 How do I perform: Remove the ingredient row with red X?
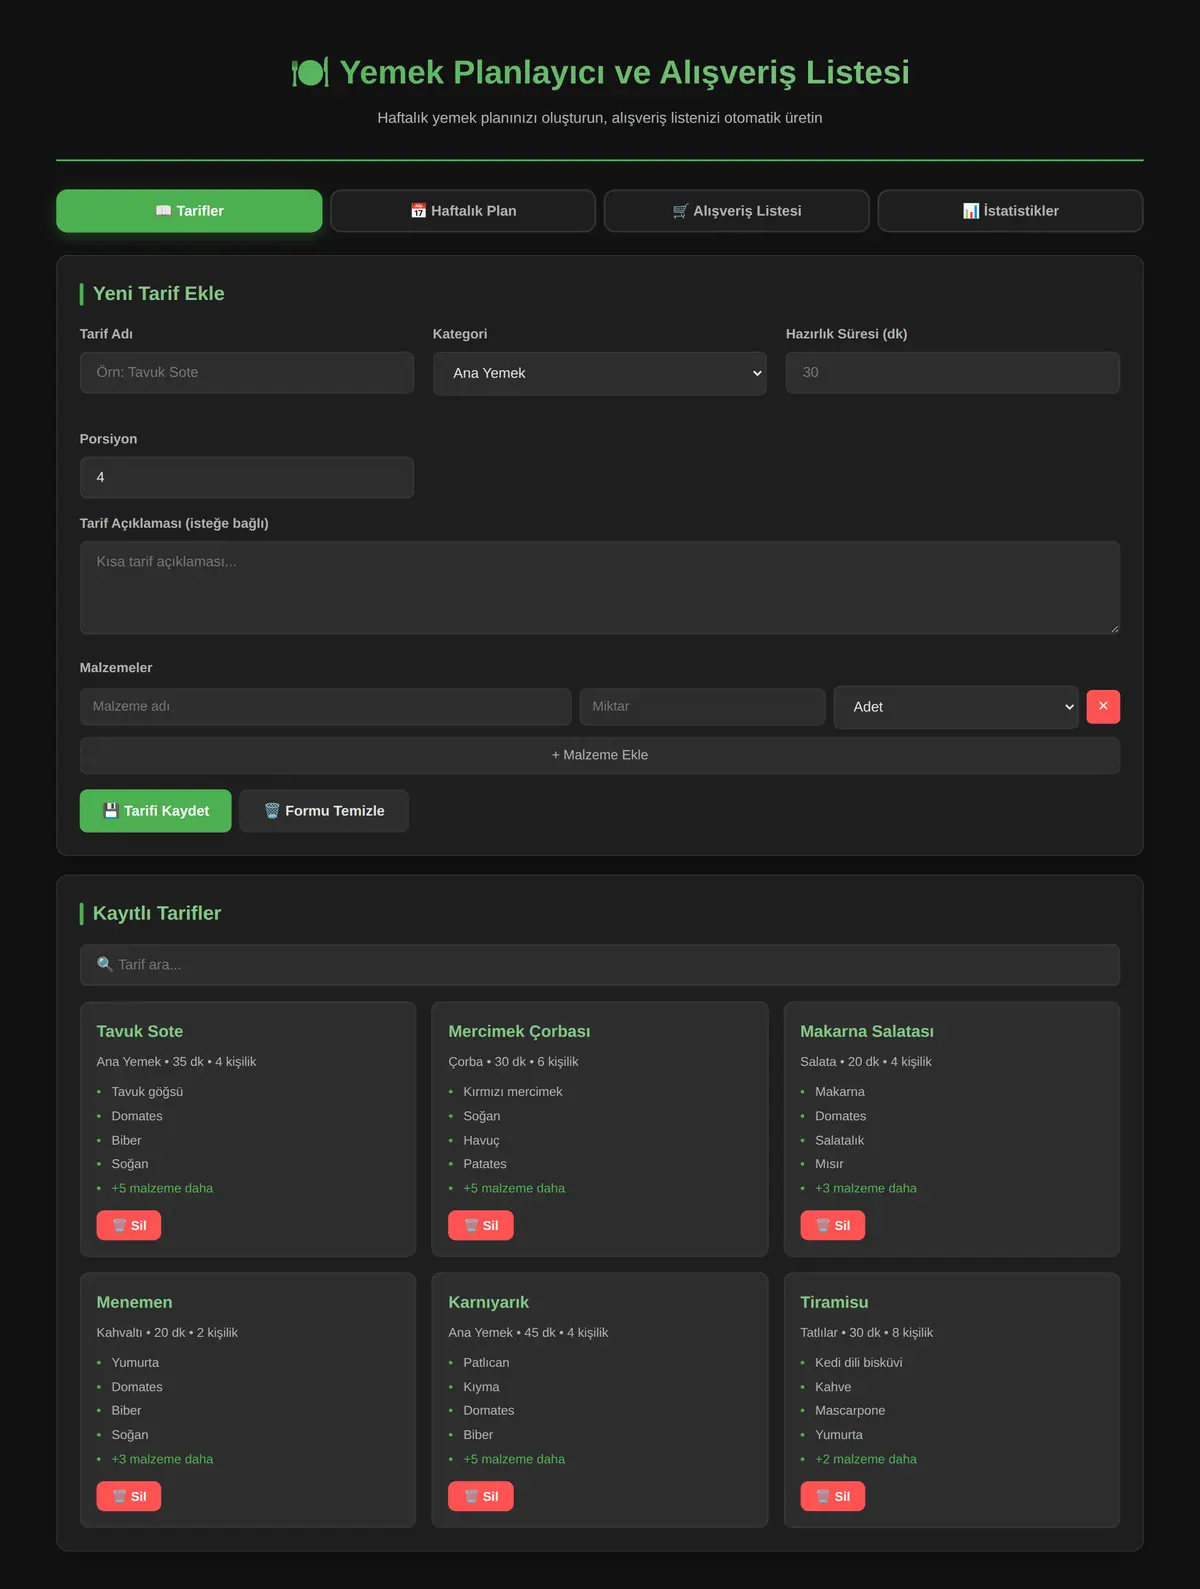point(1103,706)
